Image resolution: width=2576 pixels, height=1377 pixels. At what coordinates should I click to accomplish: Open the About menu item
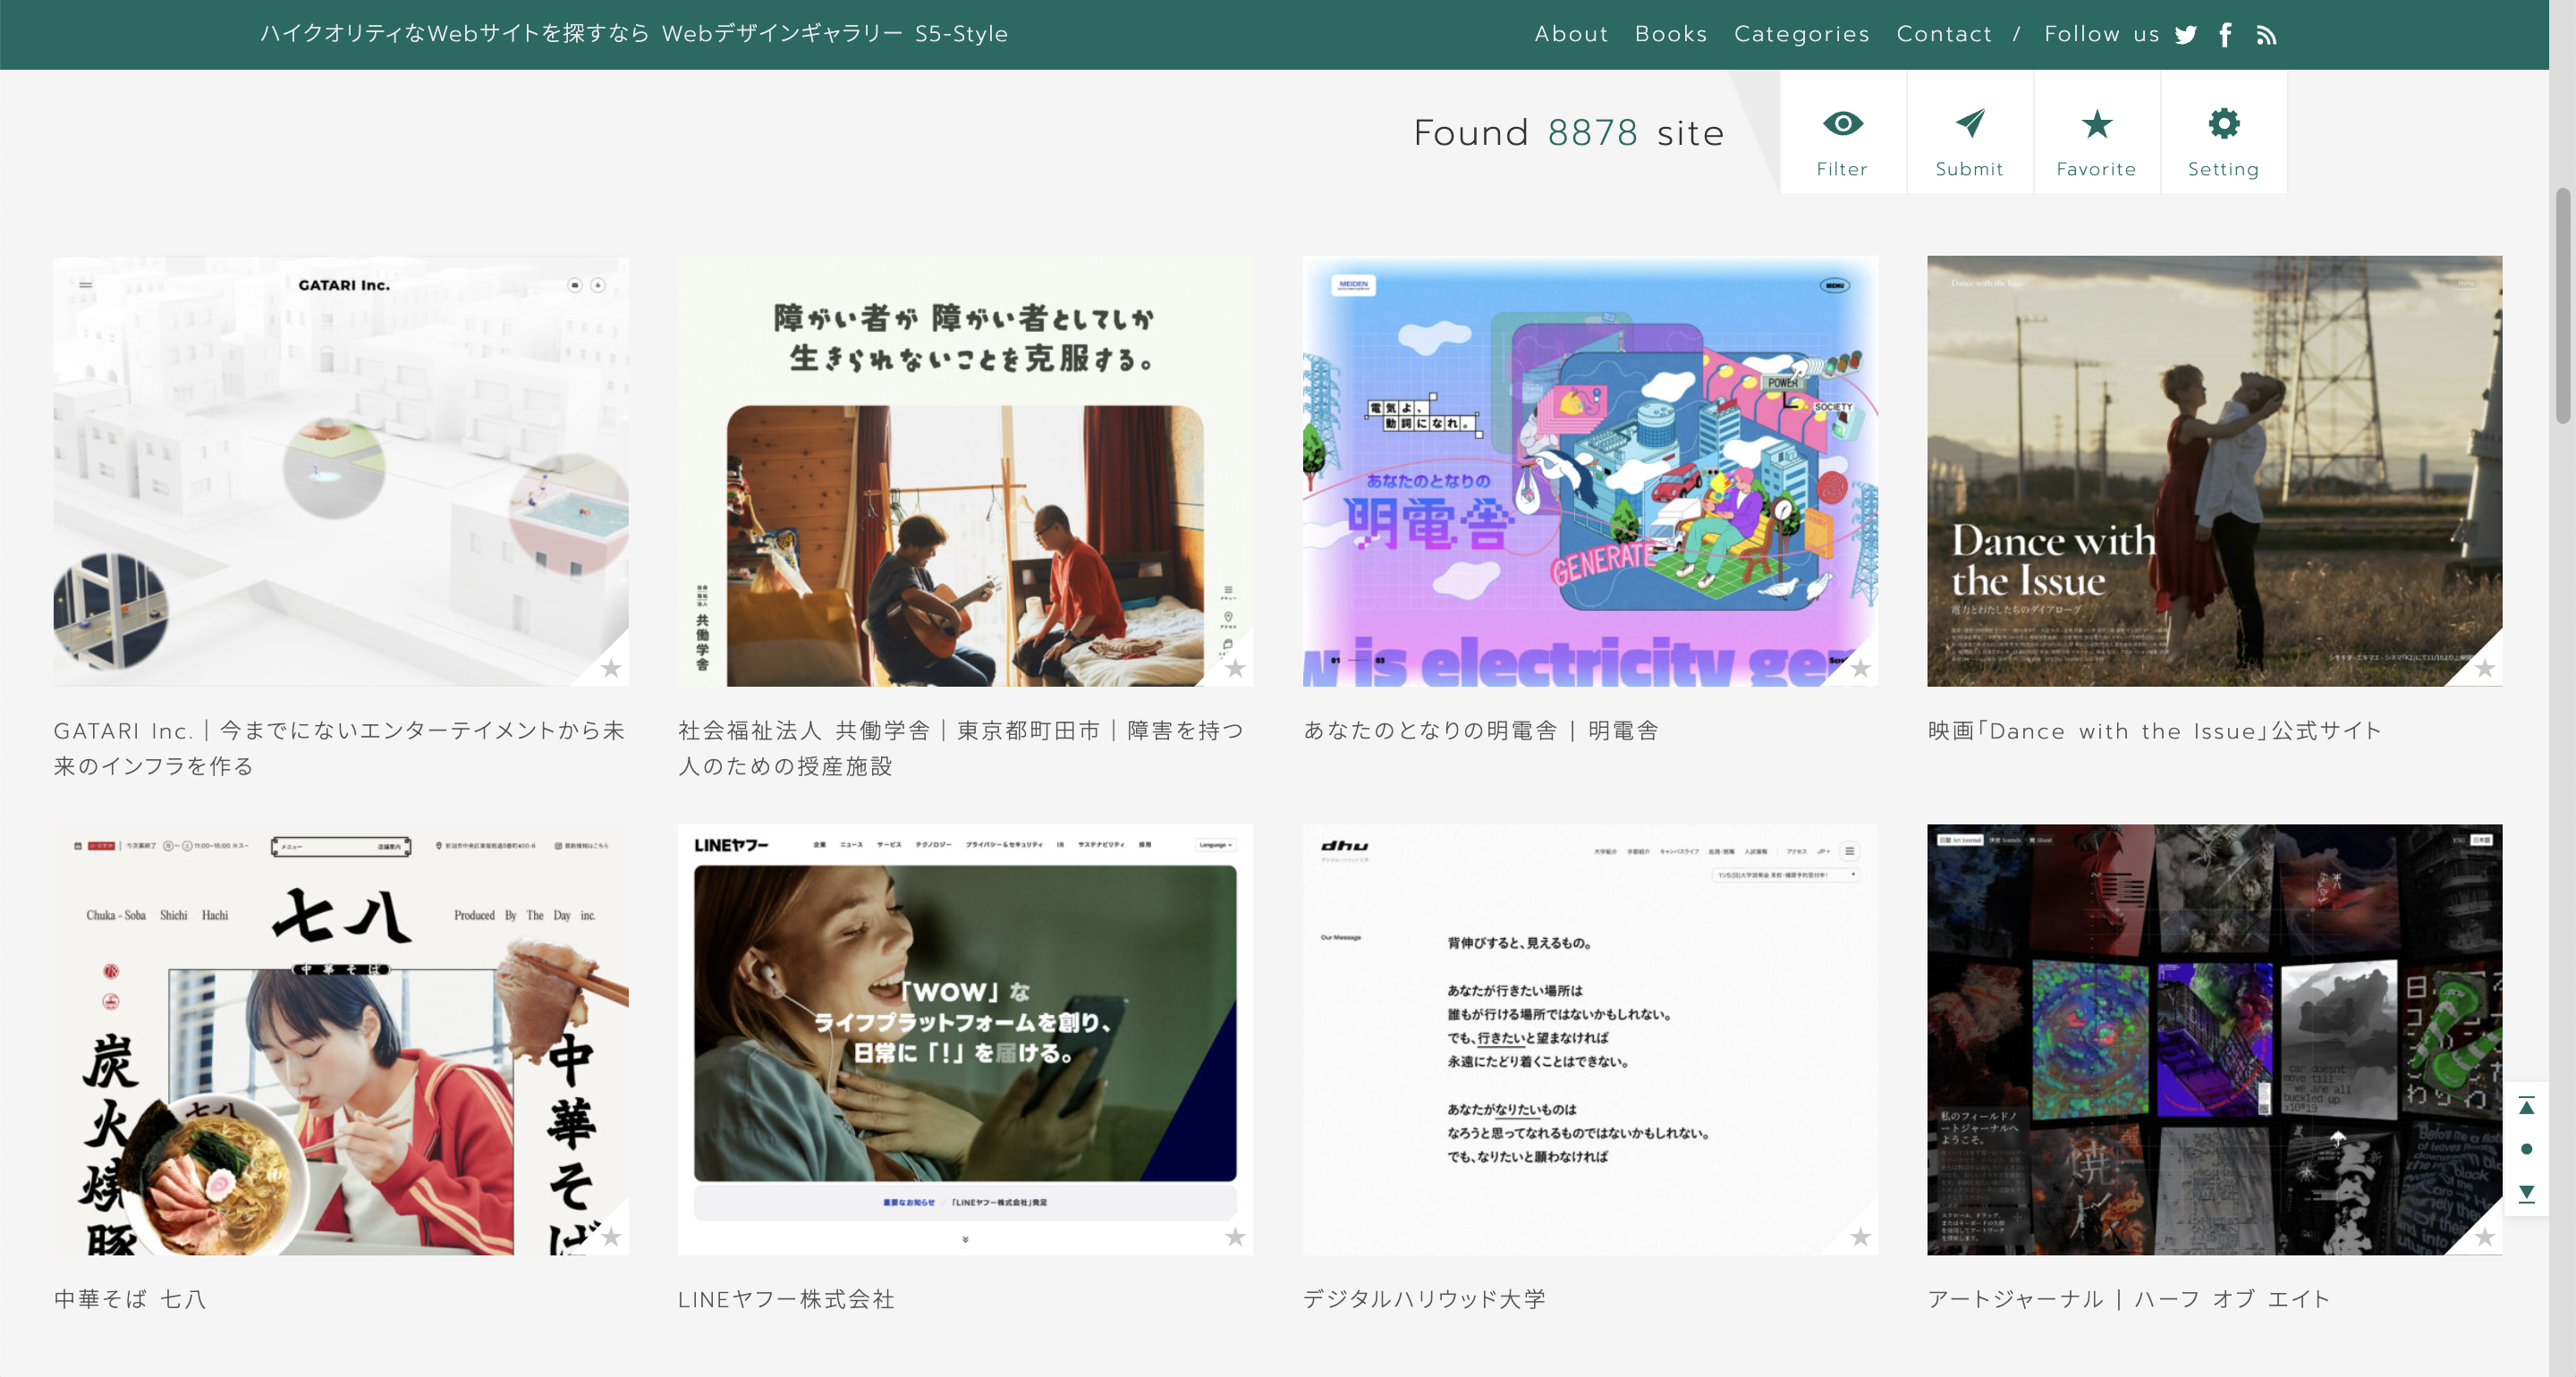pyautogui.click(x=1571, y=34)
